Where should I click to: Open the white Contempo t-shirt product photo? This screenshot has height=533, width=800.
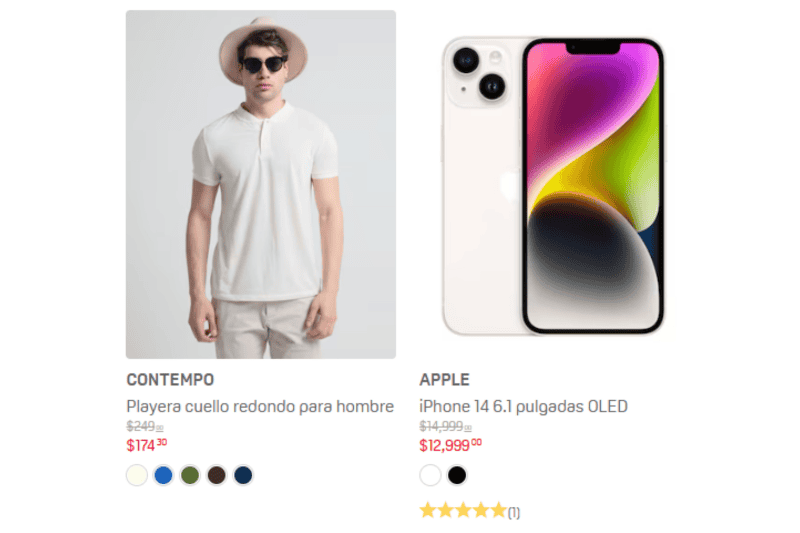(261, 184)
